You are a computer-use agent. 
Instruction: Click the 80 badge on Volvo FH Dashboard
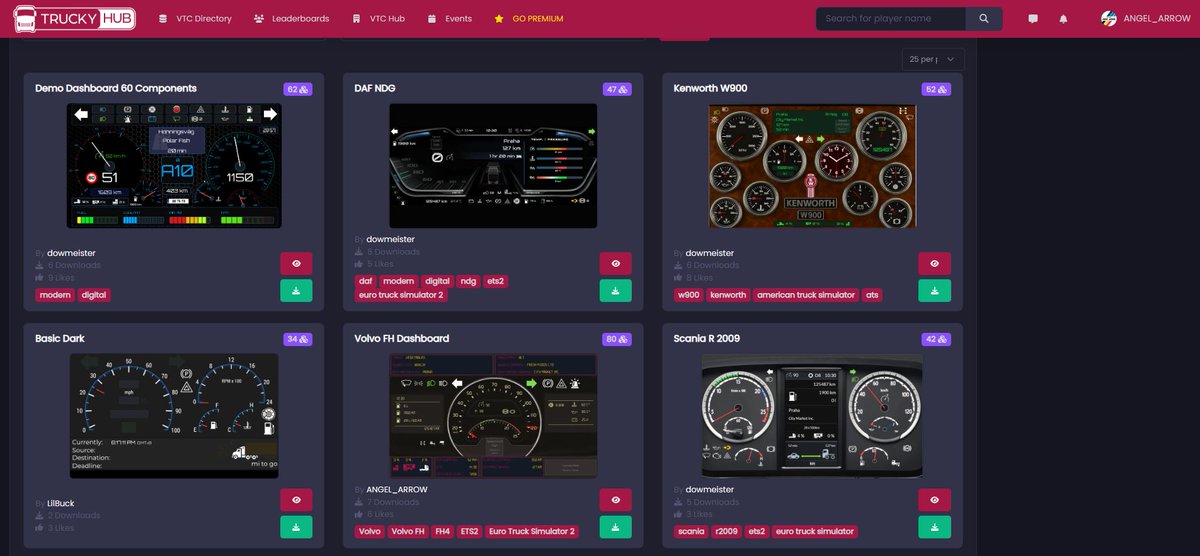617,339
